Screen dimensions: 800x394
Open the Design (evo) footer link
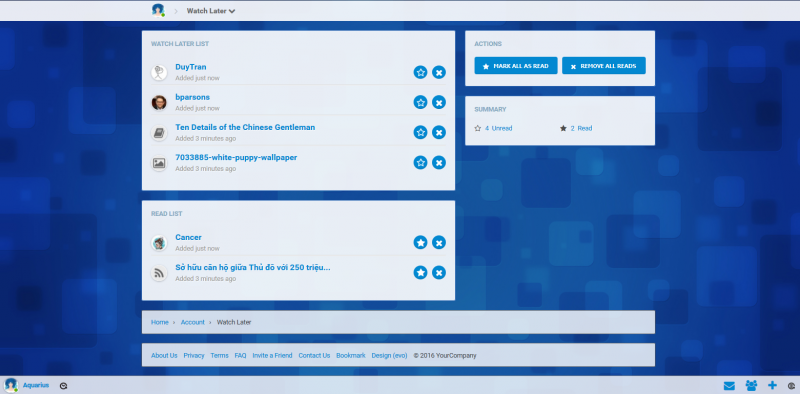[389, 356]
